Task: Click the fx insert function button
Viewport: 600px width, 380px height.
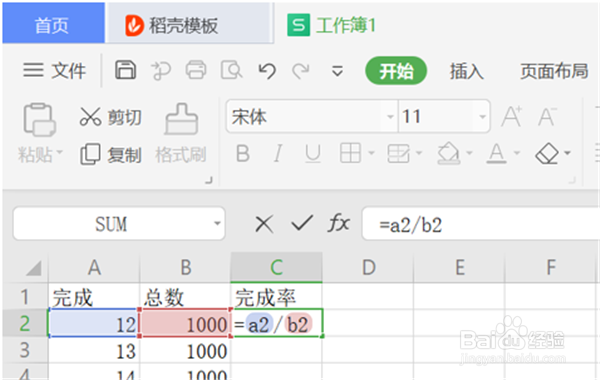Action: coord(339,223)
